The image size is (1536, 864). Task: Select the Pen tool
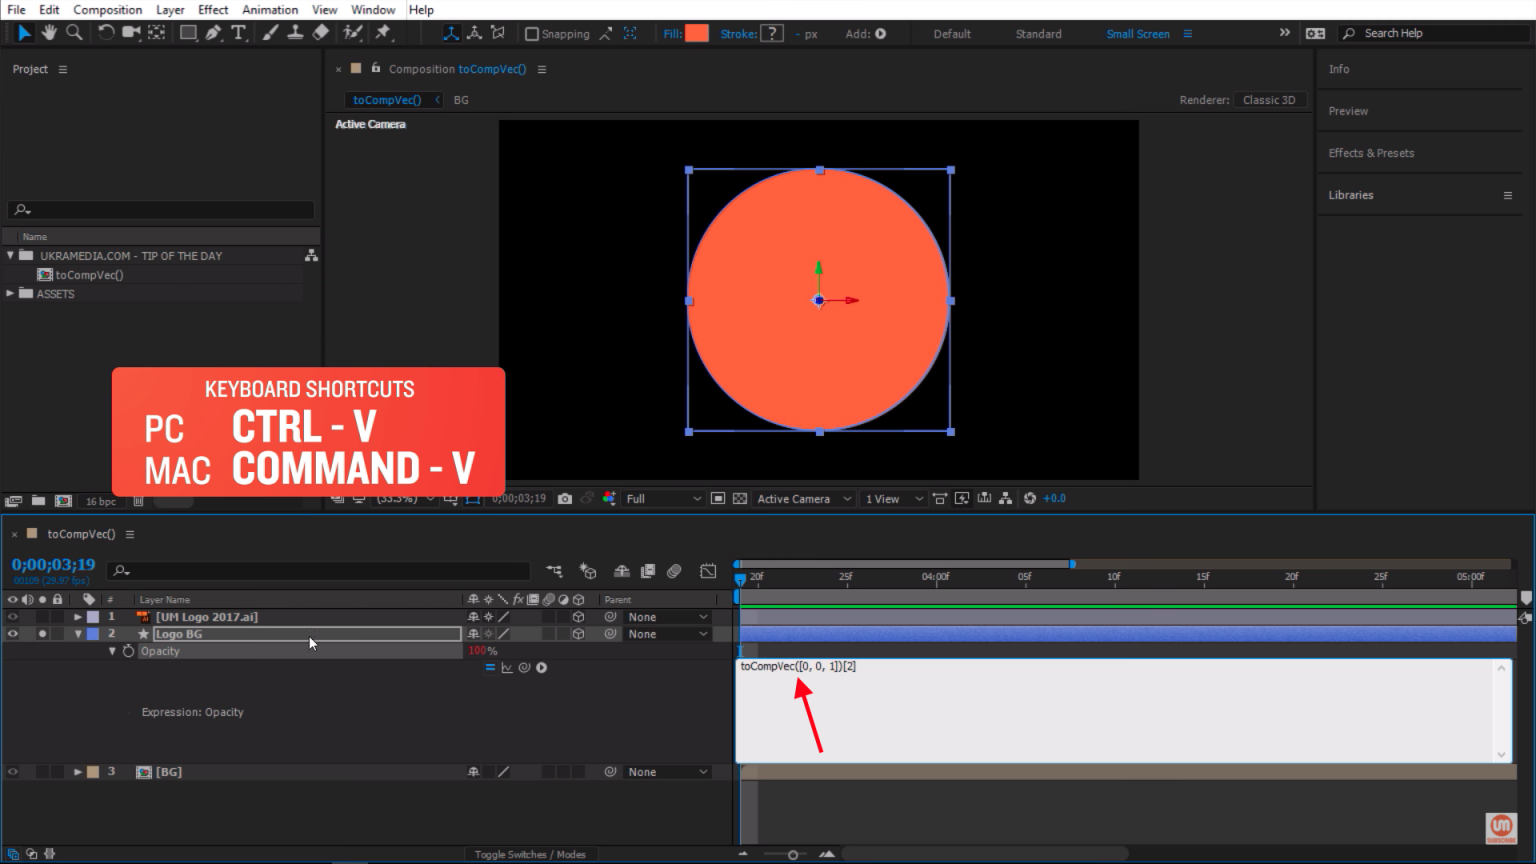pyautogui.click(x=213, y=33)
